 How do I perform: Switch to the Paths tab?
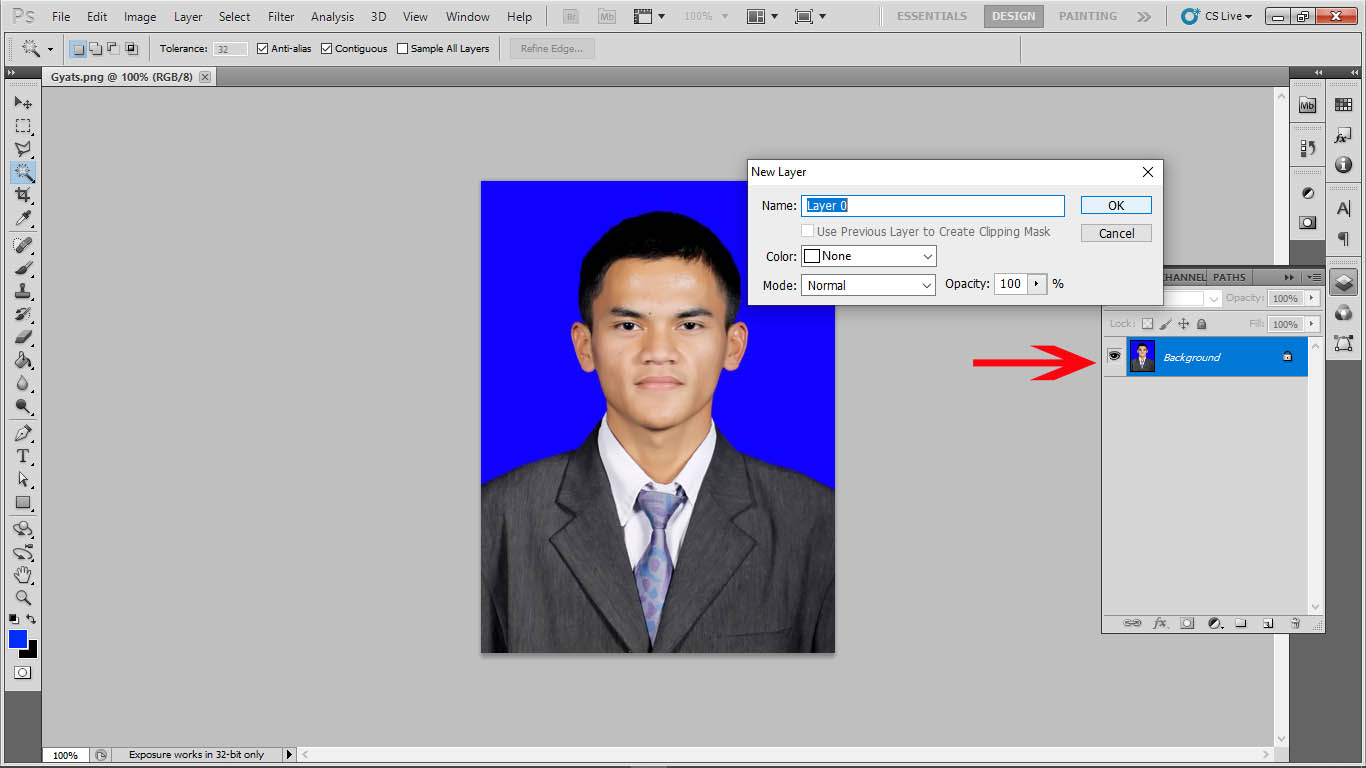[x=1230, y=277]
